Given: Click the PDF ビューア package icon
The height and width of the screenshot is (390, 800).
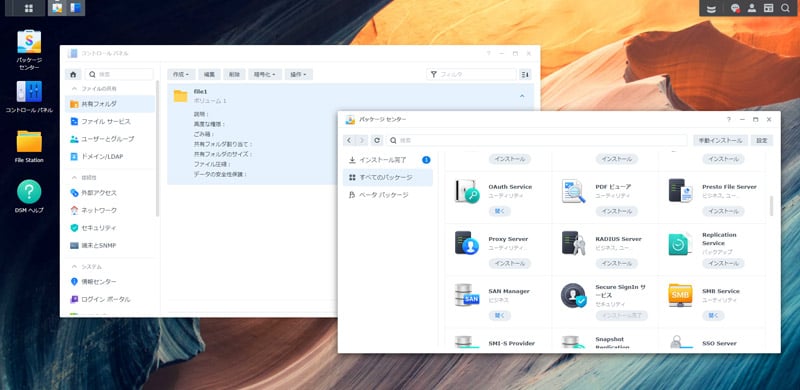Looking at the screenshot, I should point(573,191).
